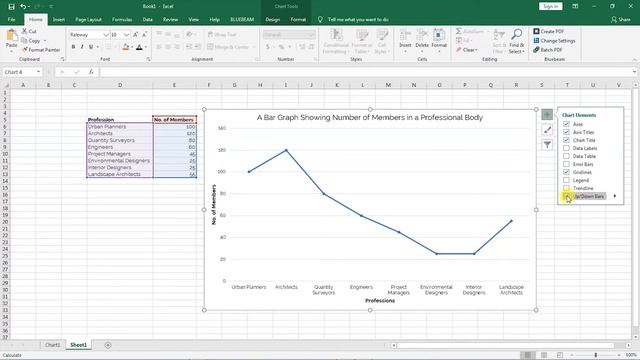Click the zoom slider in status bar
The width and height of the screenshot is (640, 360).
[x=596, y=355]
